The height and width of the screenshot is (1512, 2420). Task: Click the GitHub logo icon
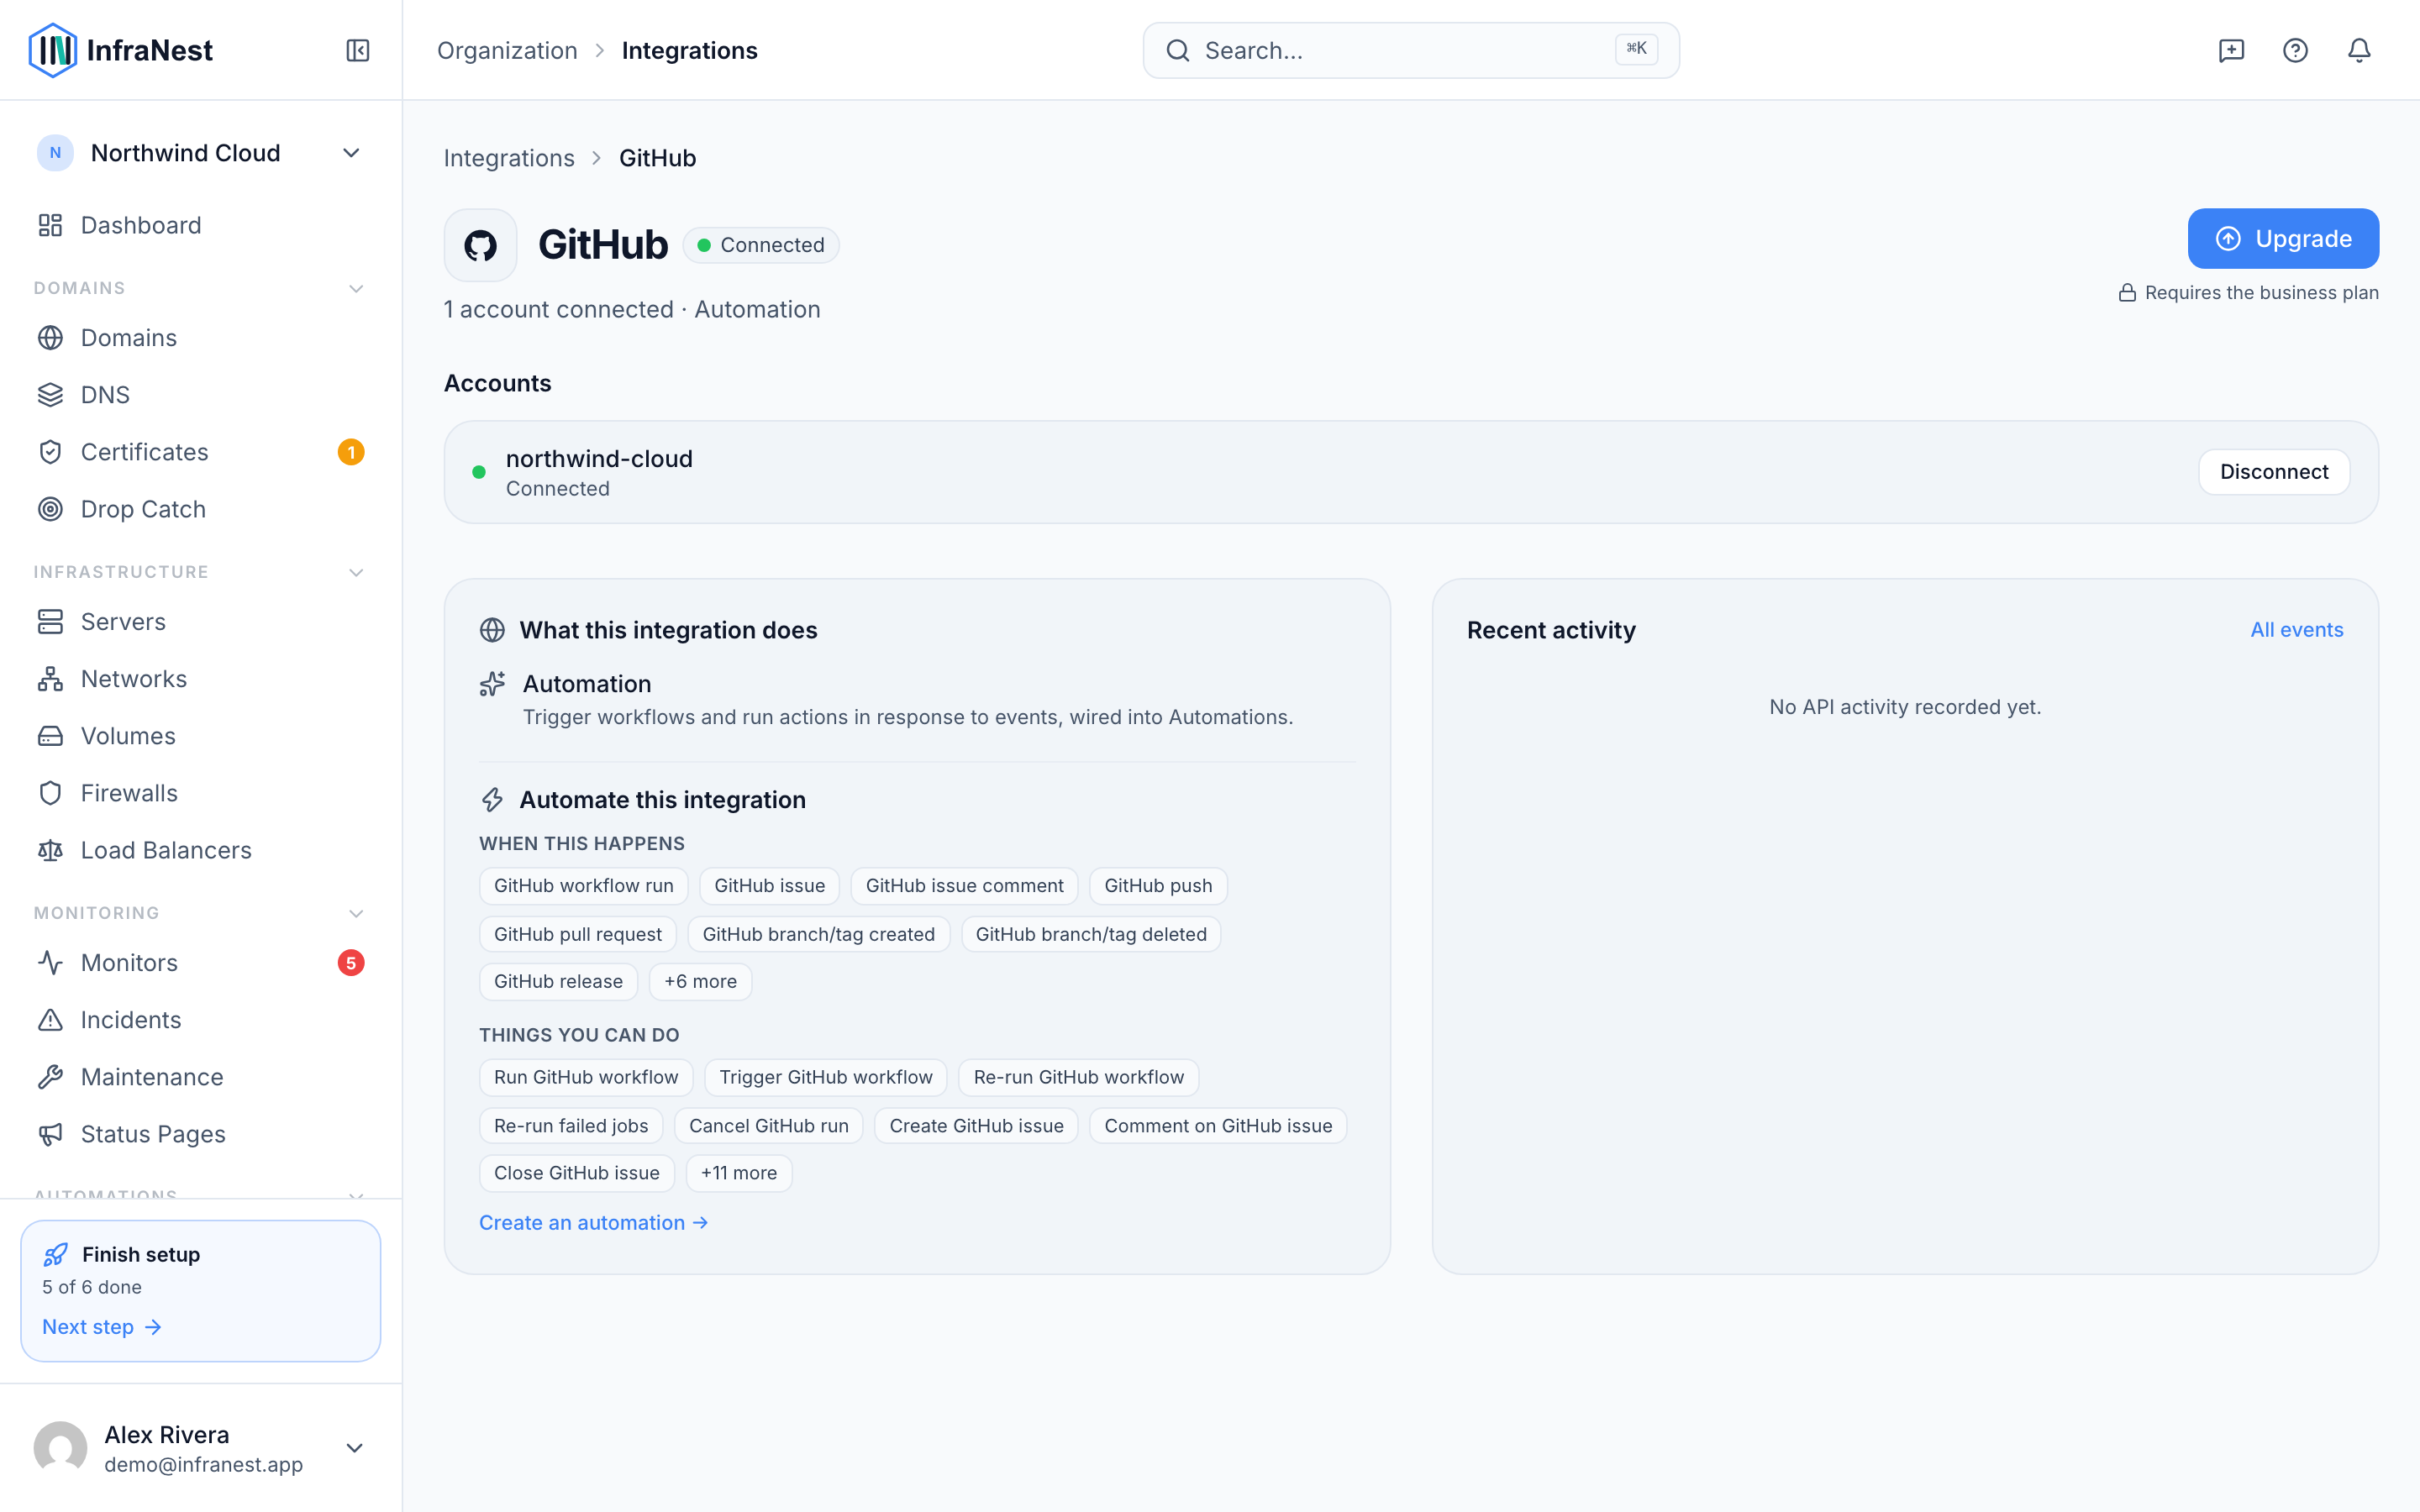[480, 245]
